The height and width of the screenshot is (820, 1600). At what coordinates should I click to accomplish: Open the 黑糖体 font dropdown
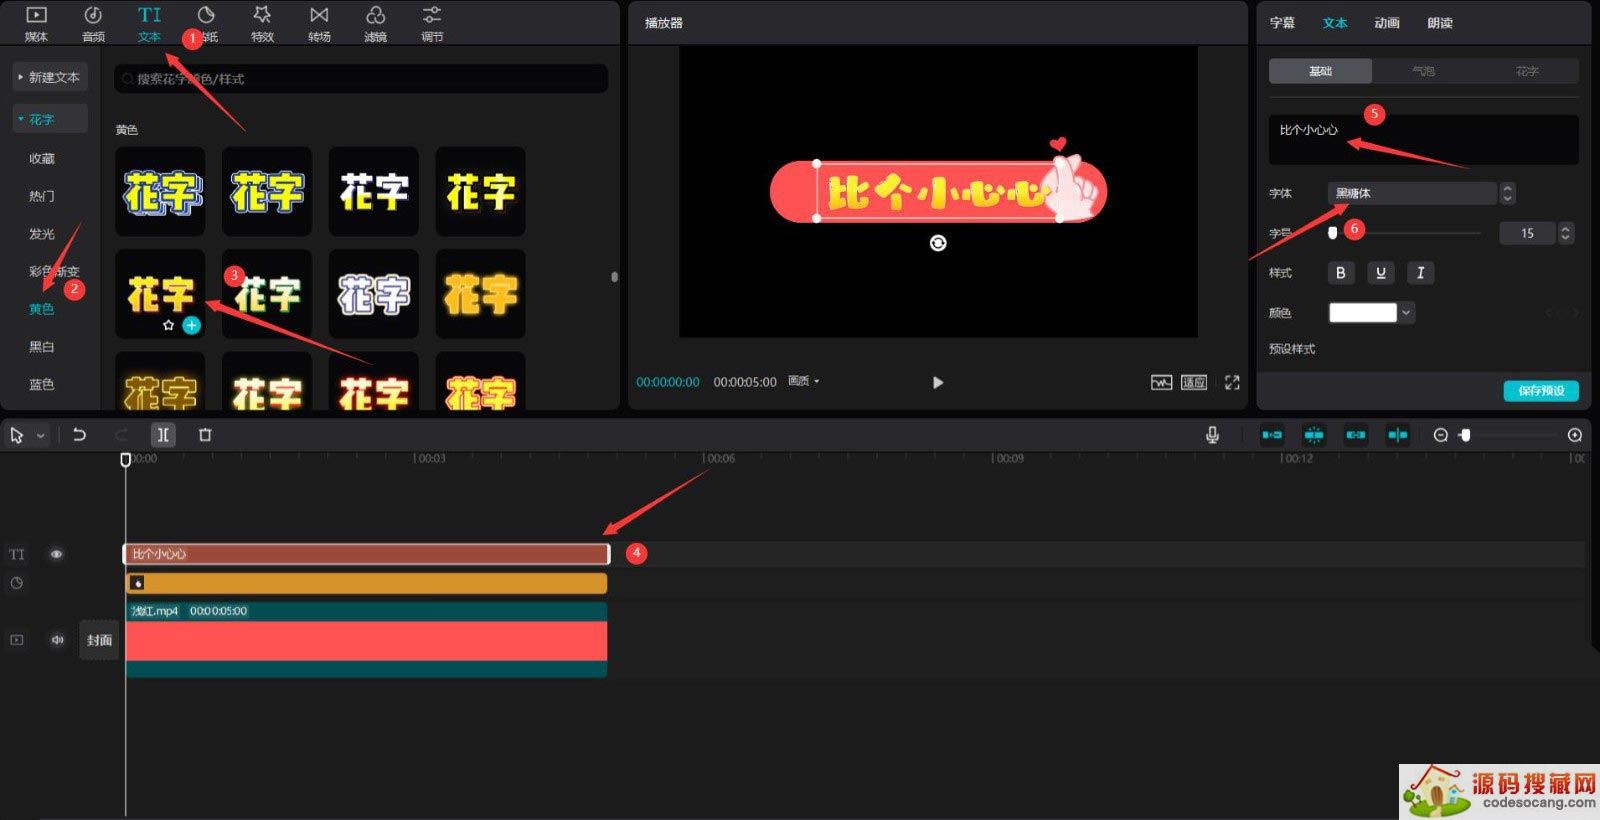tap(1412, 193)
